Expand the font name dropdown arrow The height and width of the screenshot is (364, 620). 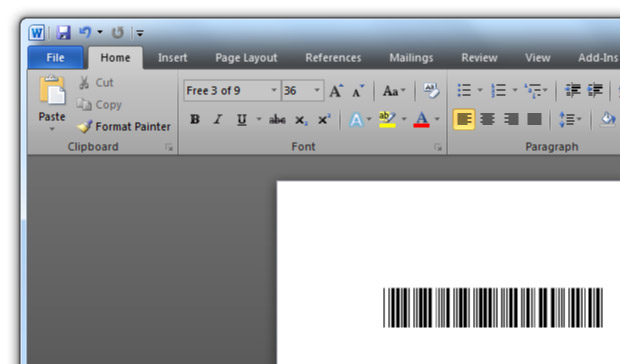[274, 91]
